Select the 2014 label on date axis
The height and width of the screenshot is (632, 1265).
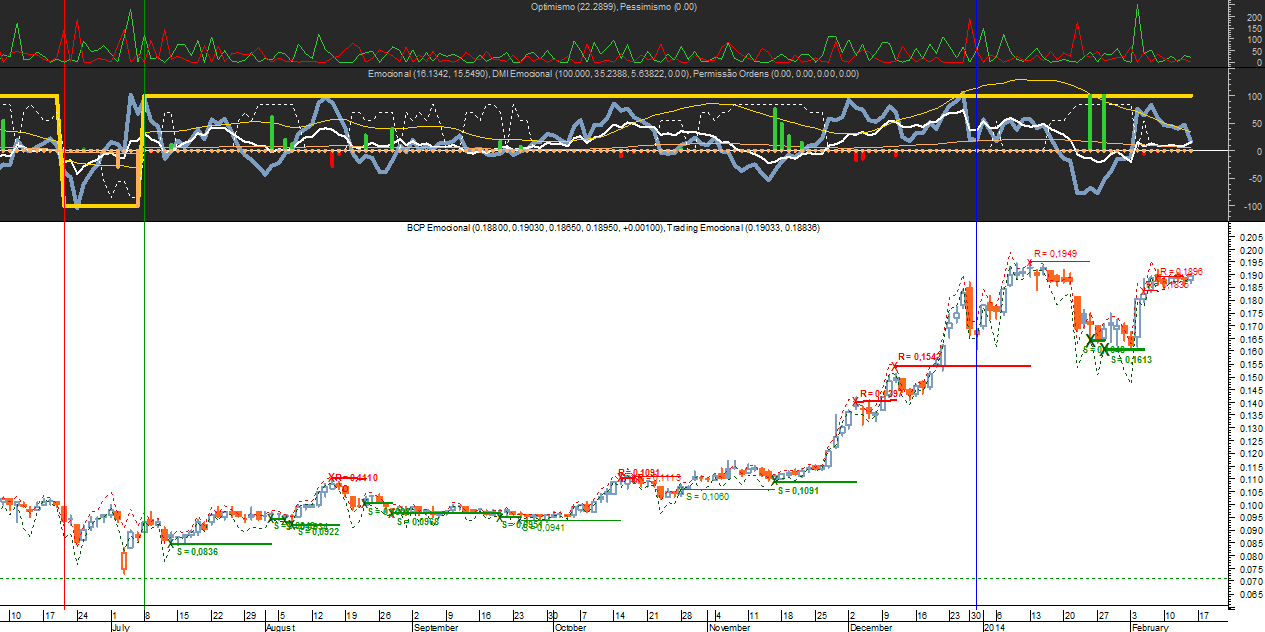click(x=993, y=627)
